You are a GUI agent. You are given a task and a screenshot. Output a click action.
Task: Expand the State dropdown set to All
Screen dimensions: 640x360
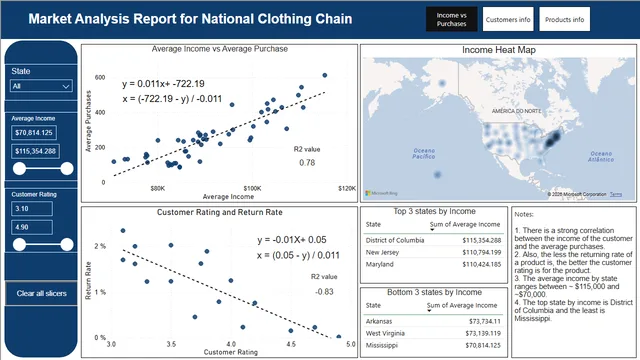pos(41,86)
